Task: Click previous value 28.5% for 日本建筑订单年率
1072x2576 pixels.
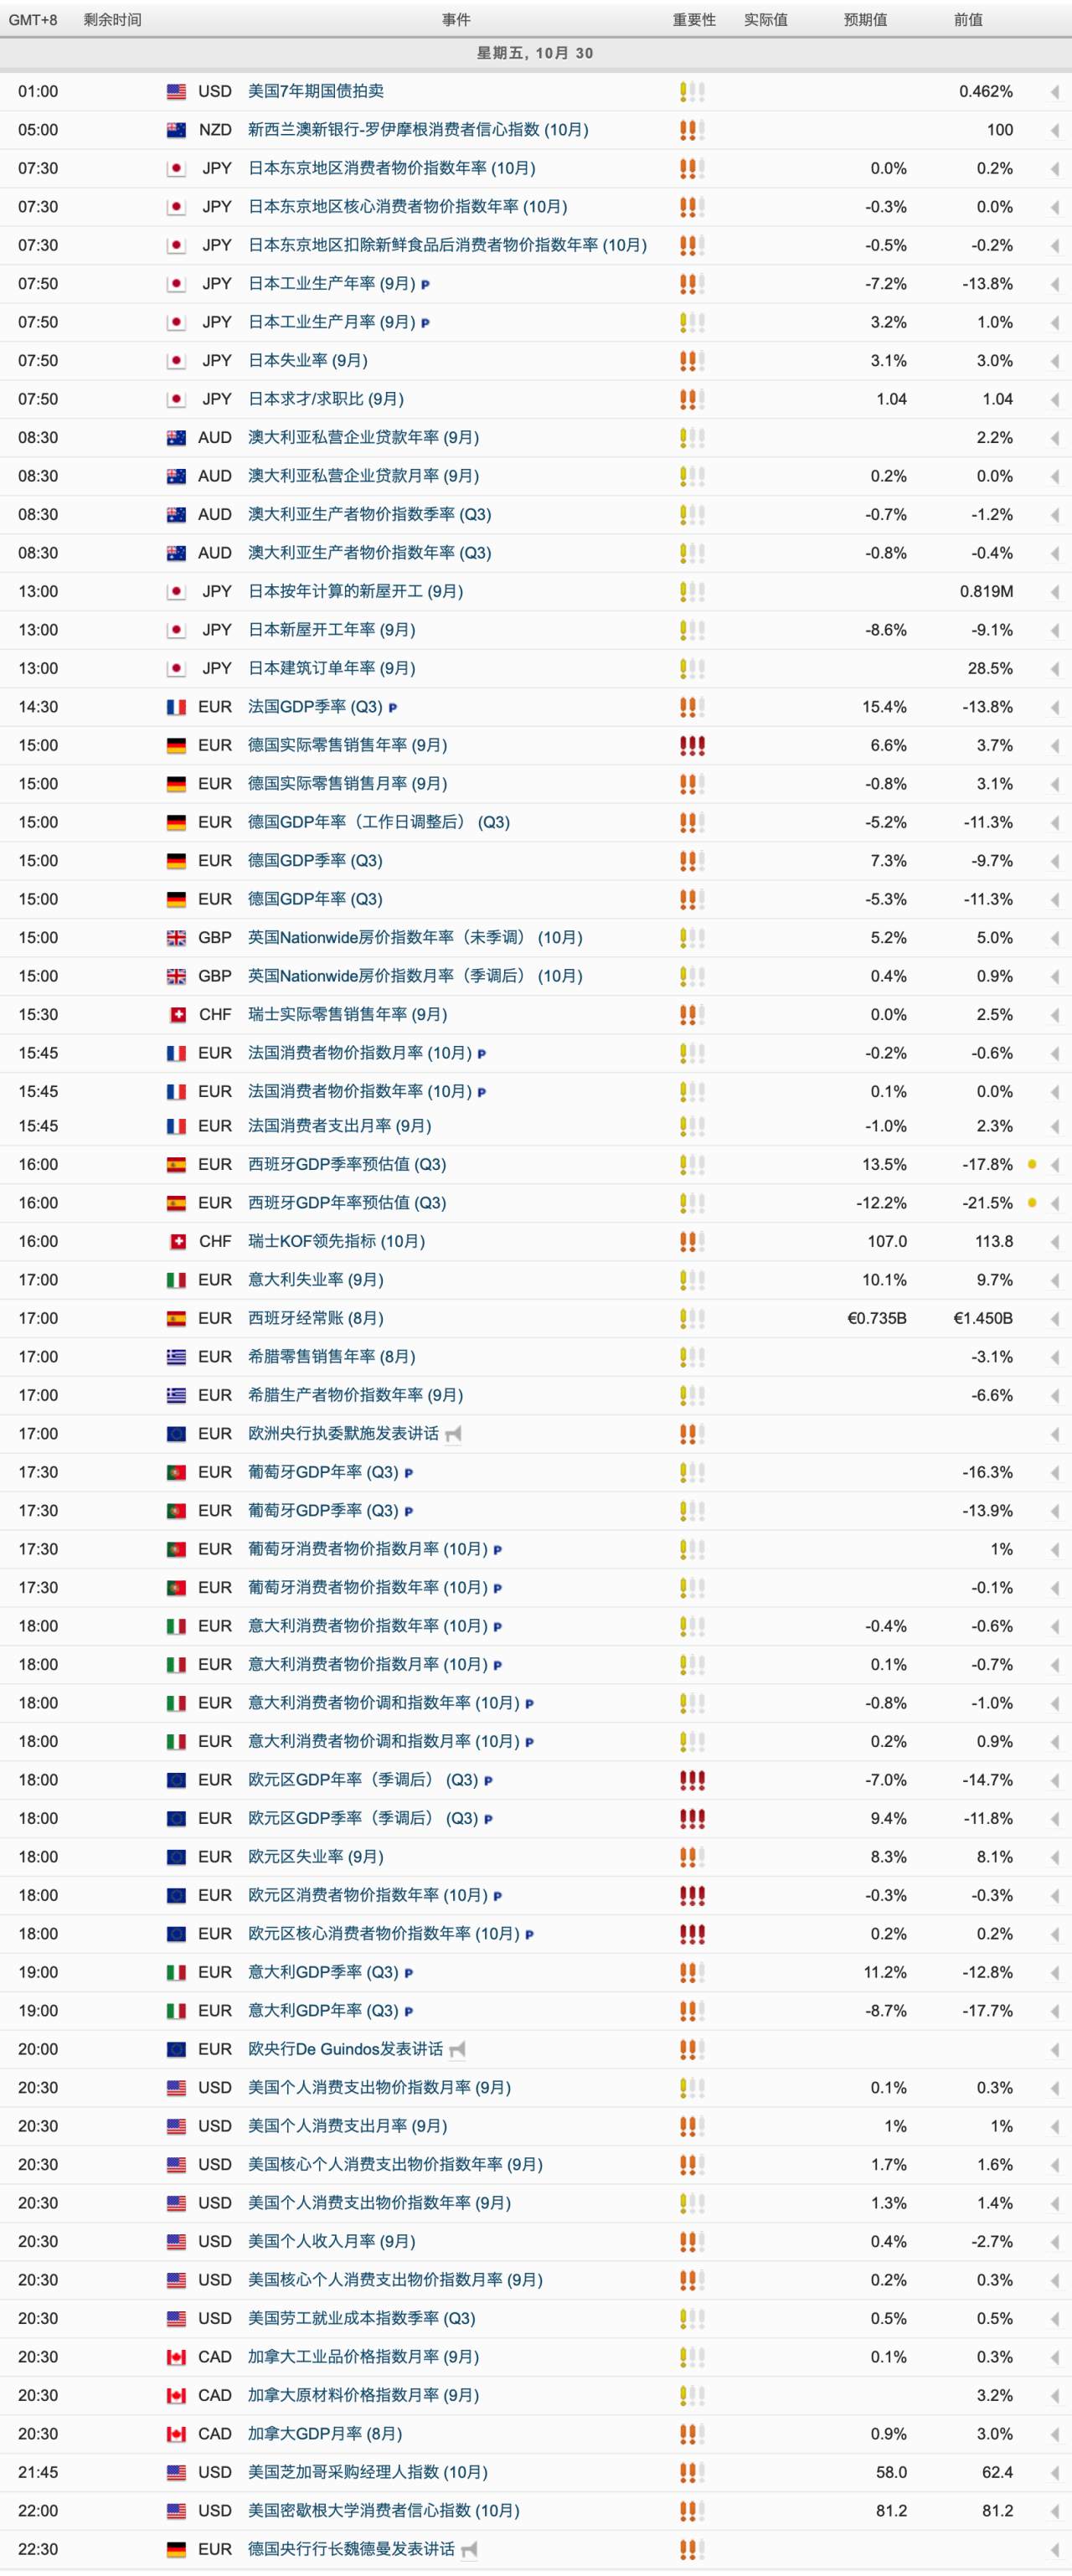Action: [990, 669]
